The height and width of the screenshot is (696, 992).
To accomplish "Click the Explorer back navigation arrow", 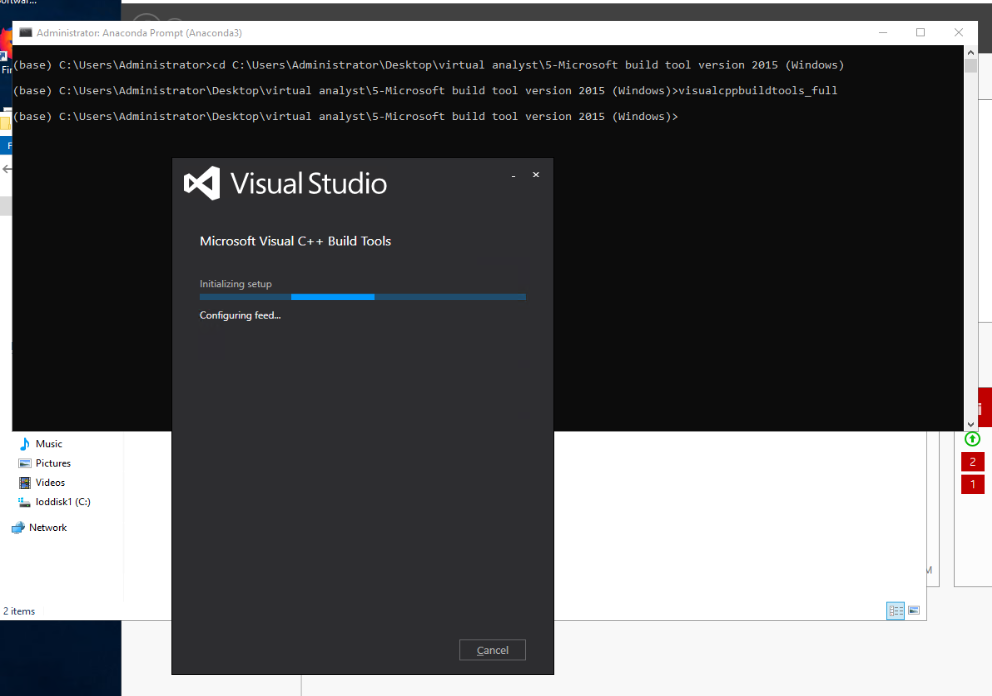I will click(x=7, y=169).
